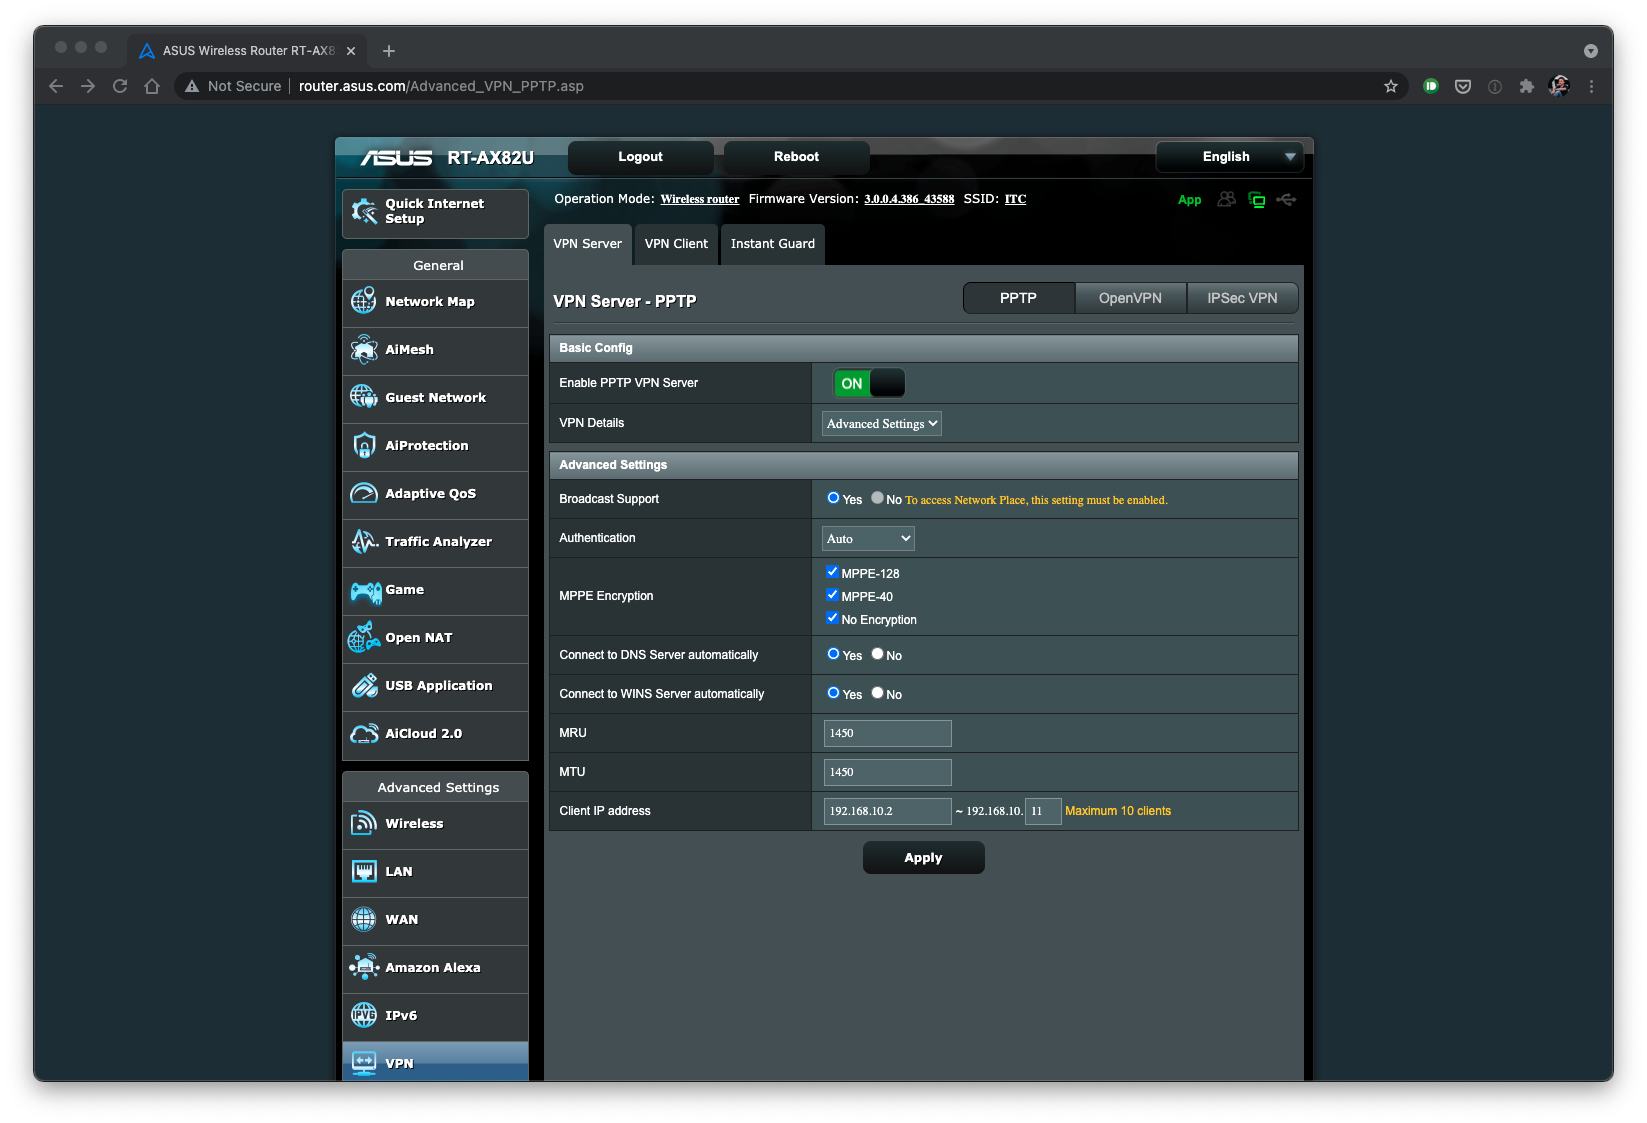This screenshot has width=1647, height=1123.
Task: Toggle the Enable PPTP VPN Server switch
Action: point(868,383)
